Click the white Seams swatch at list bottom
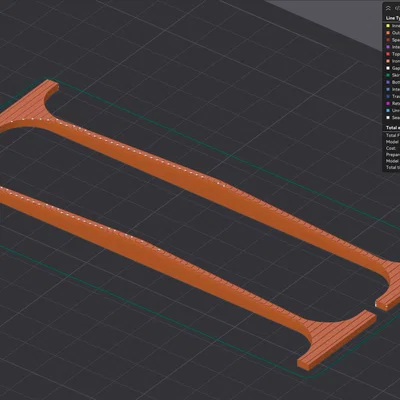Viewport: 400px width, 400px height. pos(388,118)
